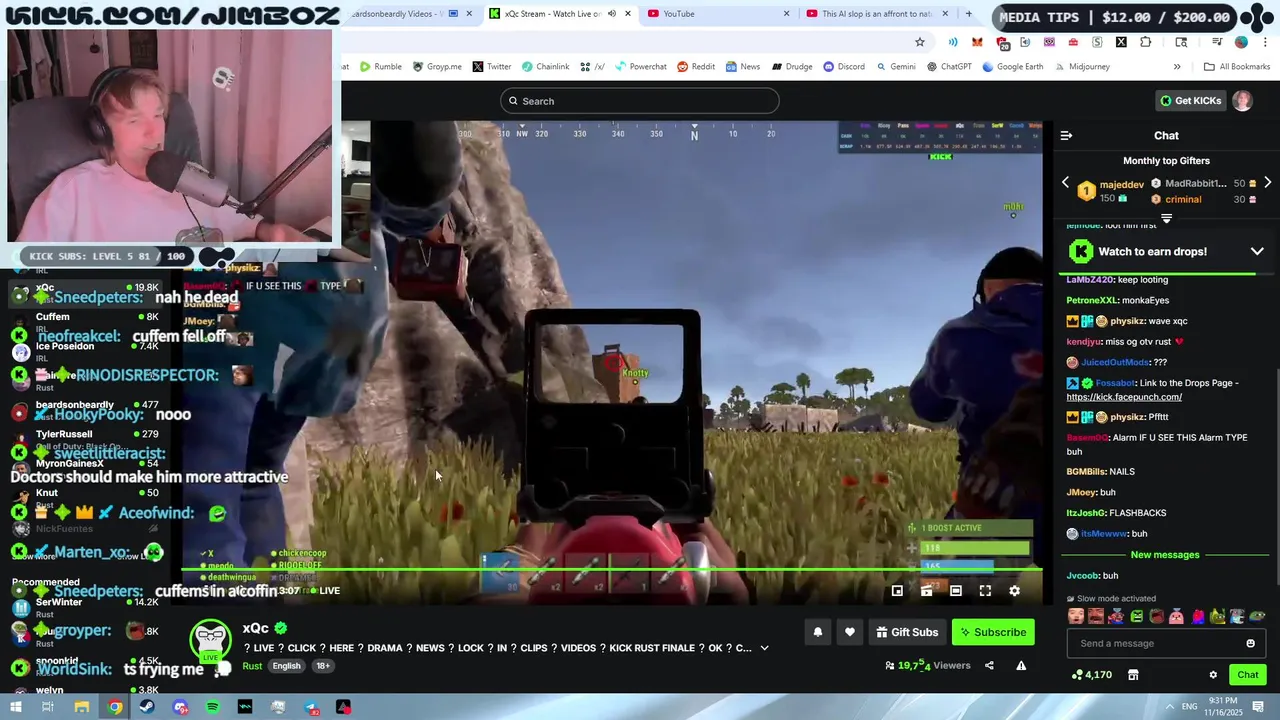Open Discord from the taskbar
Image resolution: width=1280 pixels, height=720 pixels.
tap(180, 707)
